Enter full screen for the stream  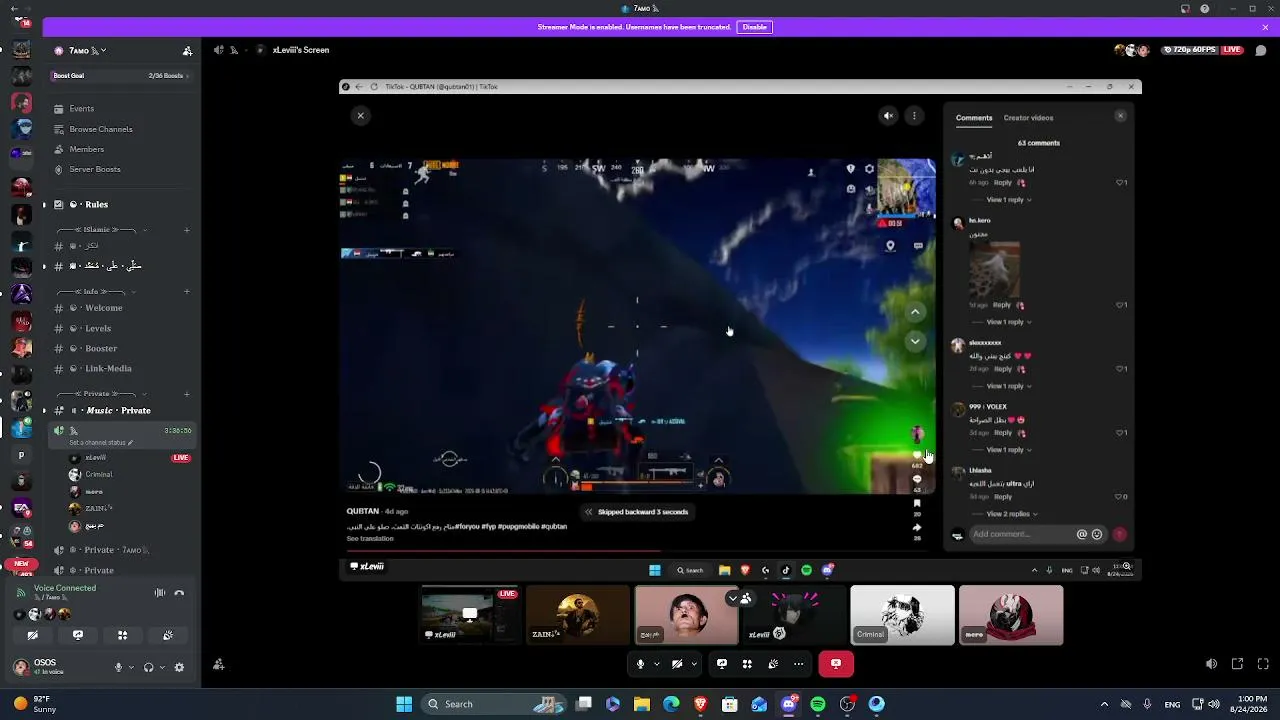(1263, 664)
